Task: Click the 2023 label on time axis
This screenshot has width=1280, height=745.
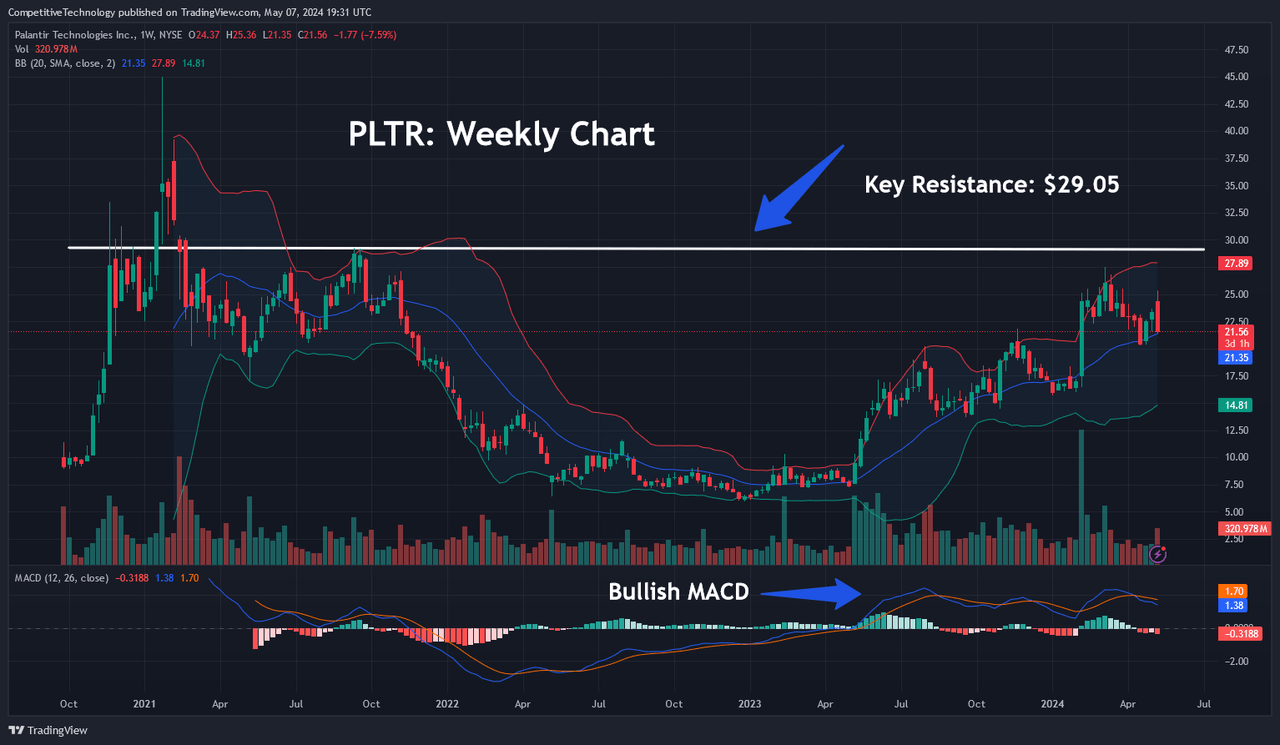Action: pyautogui.click(x=749, y=704)
